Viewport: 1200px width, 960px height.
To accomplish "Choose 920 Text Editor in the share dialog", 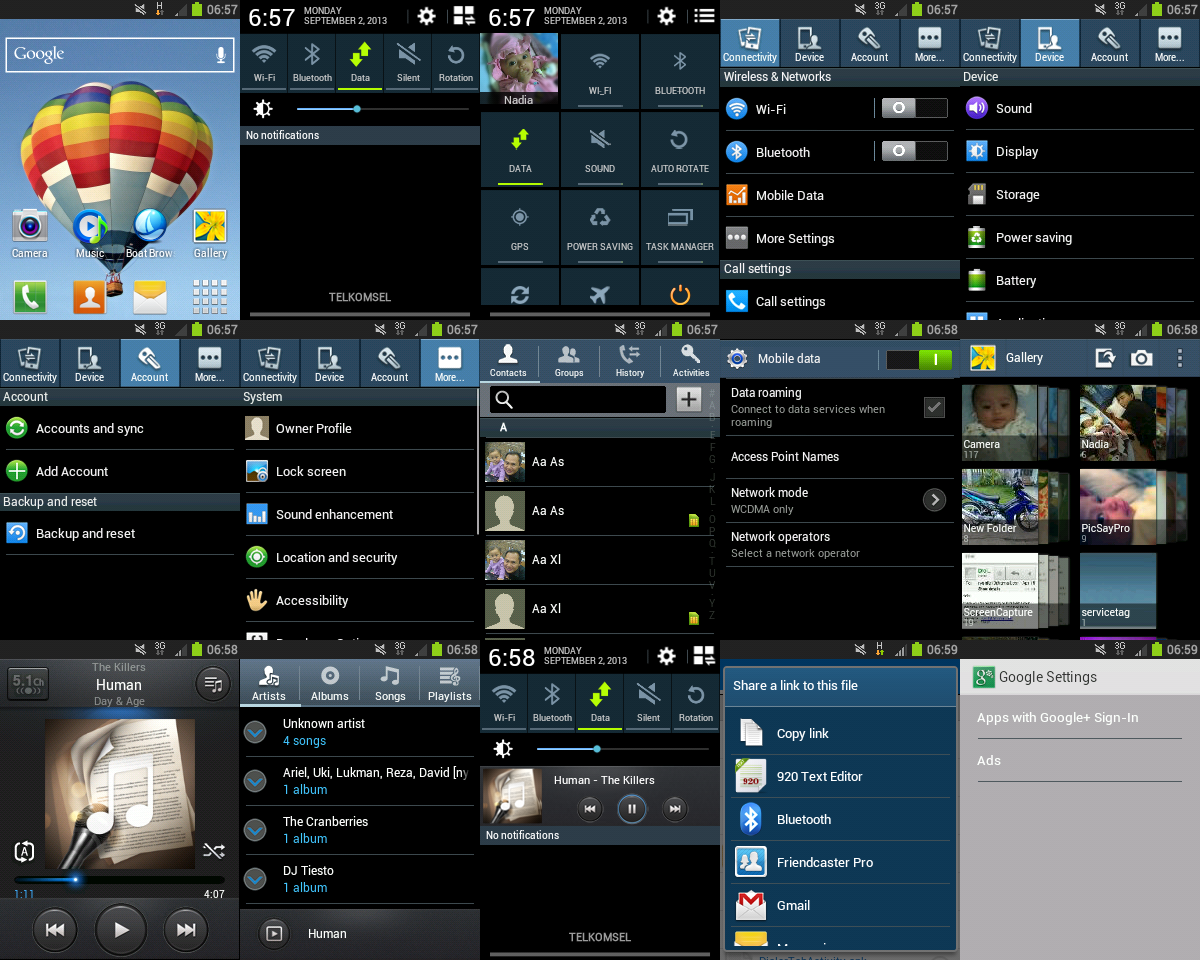I will (841, 776).
